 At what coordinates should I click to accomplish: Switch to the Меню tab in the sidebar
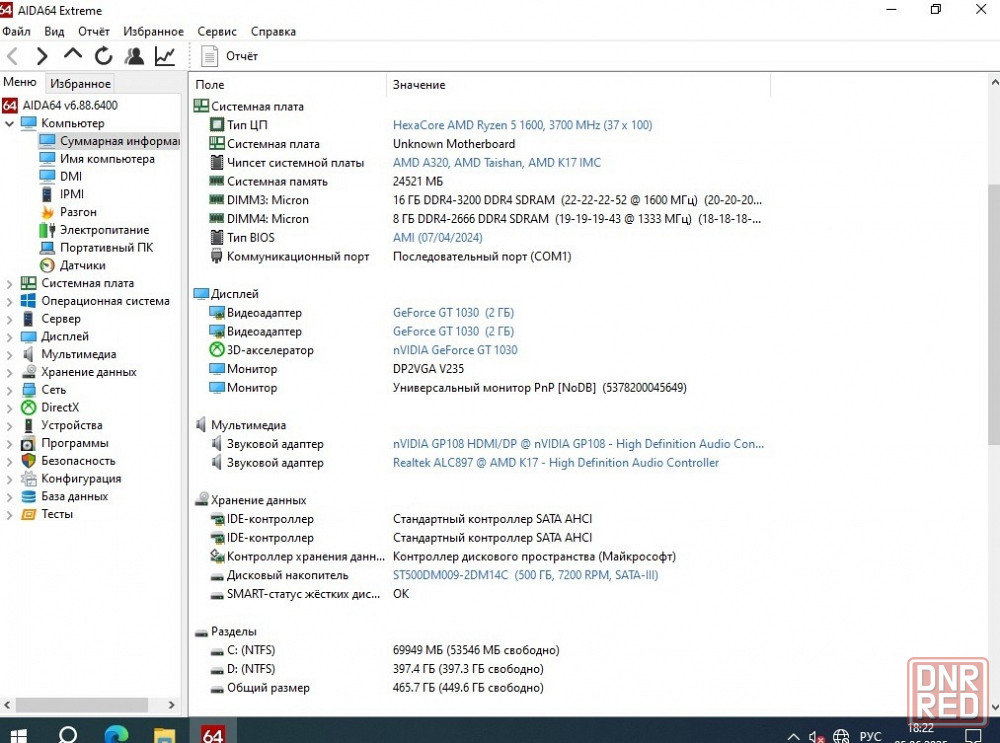point(20,82)
